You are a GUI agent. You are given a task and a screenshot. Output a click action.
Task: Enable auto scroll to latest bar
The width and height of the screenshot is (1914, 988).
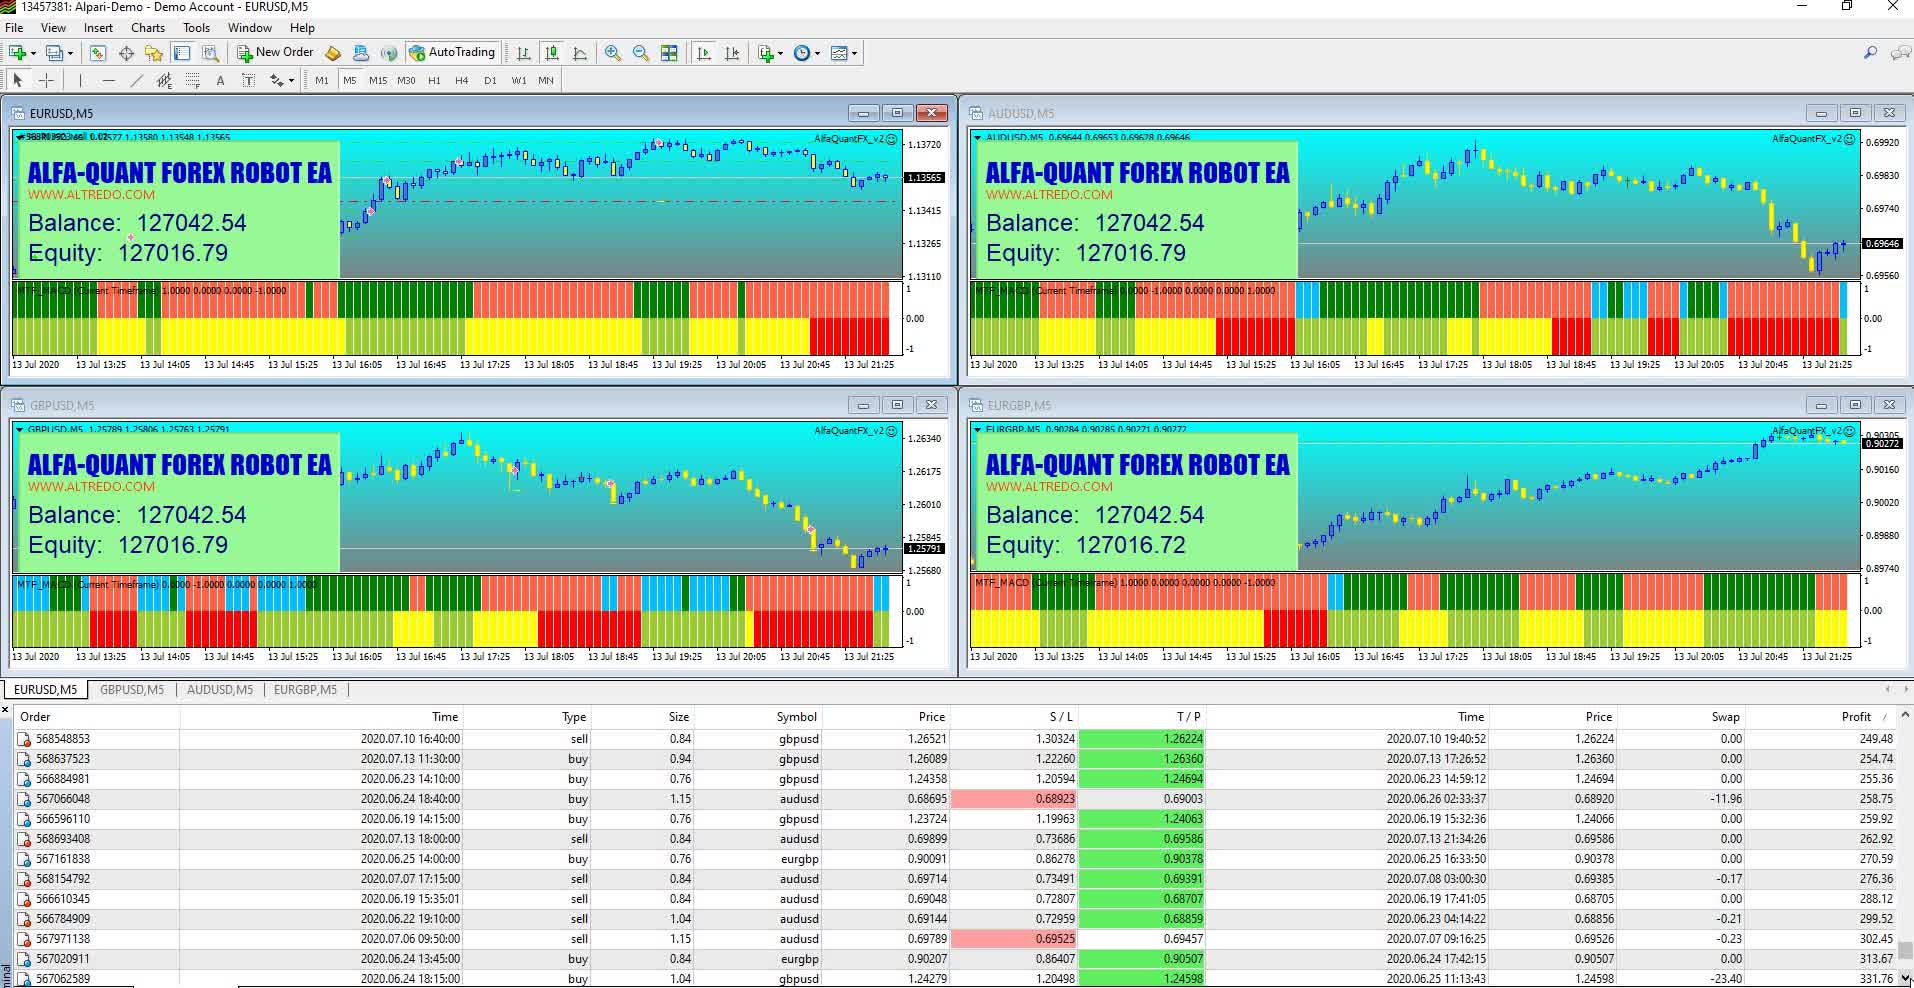[701, 53]
